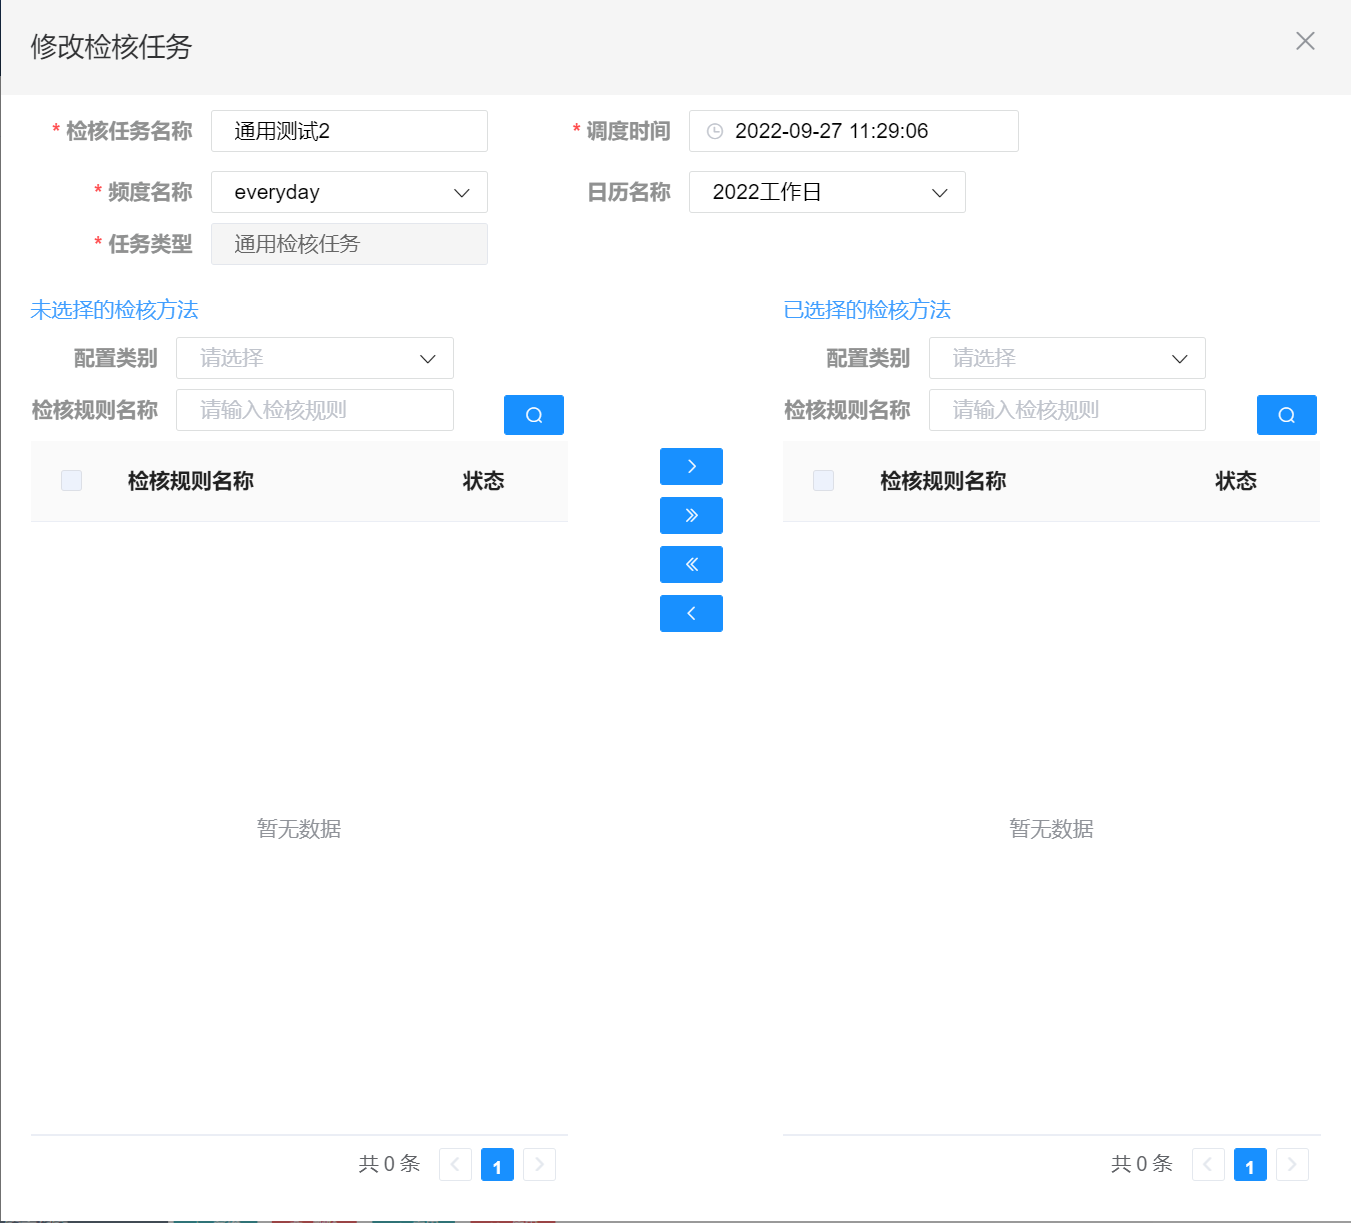The width and height of the screenshot is (1351, 1223).
Task: Move checked rules right with single arrow
Action: [x=691, y=467]
